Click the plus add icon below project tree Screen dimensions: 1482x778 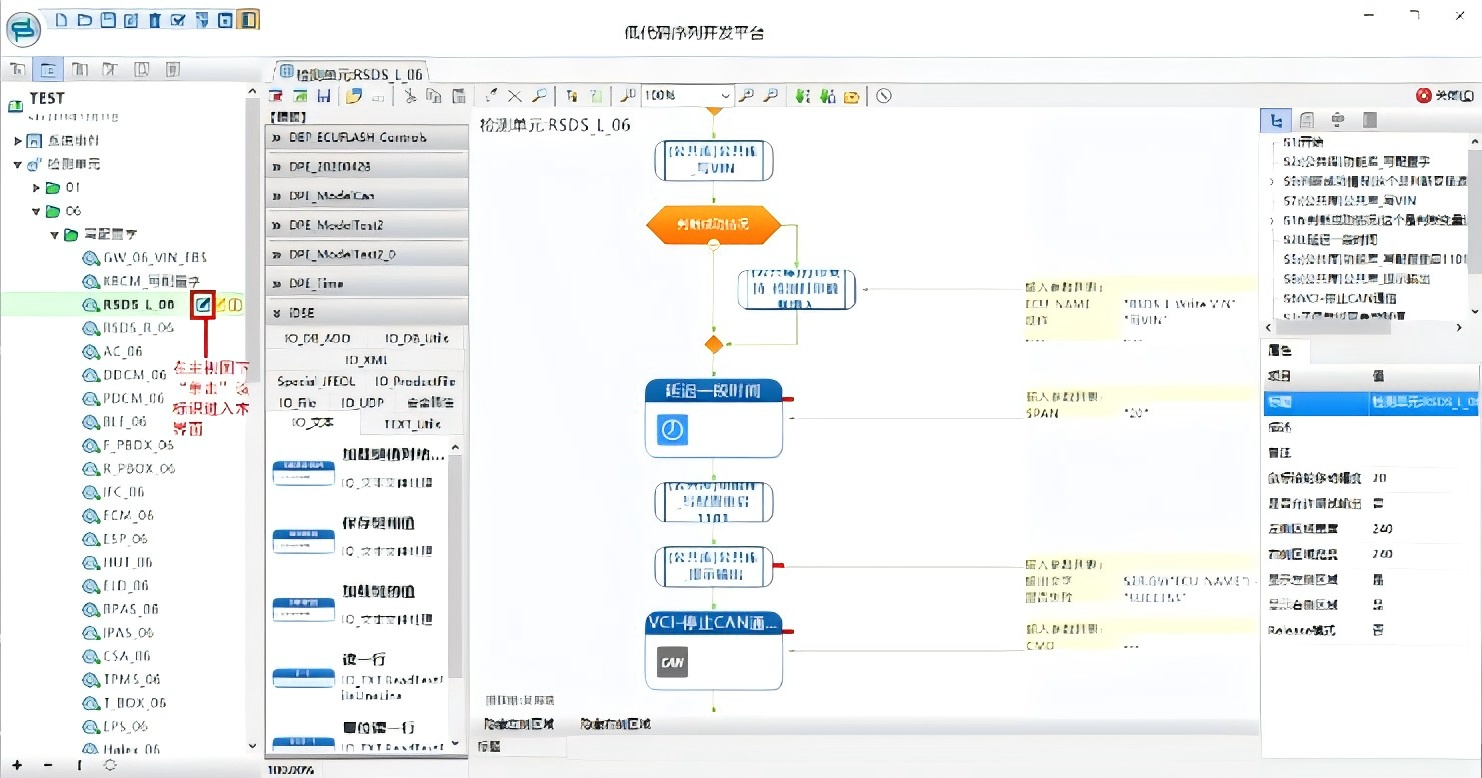pos(17,765)
